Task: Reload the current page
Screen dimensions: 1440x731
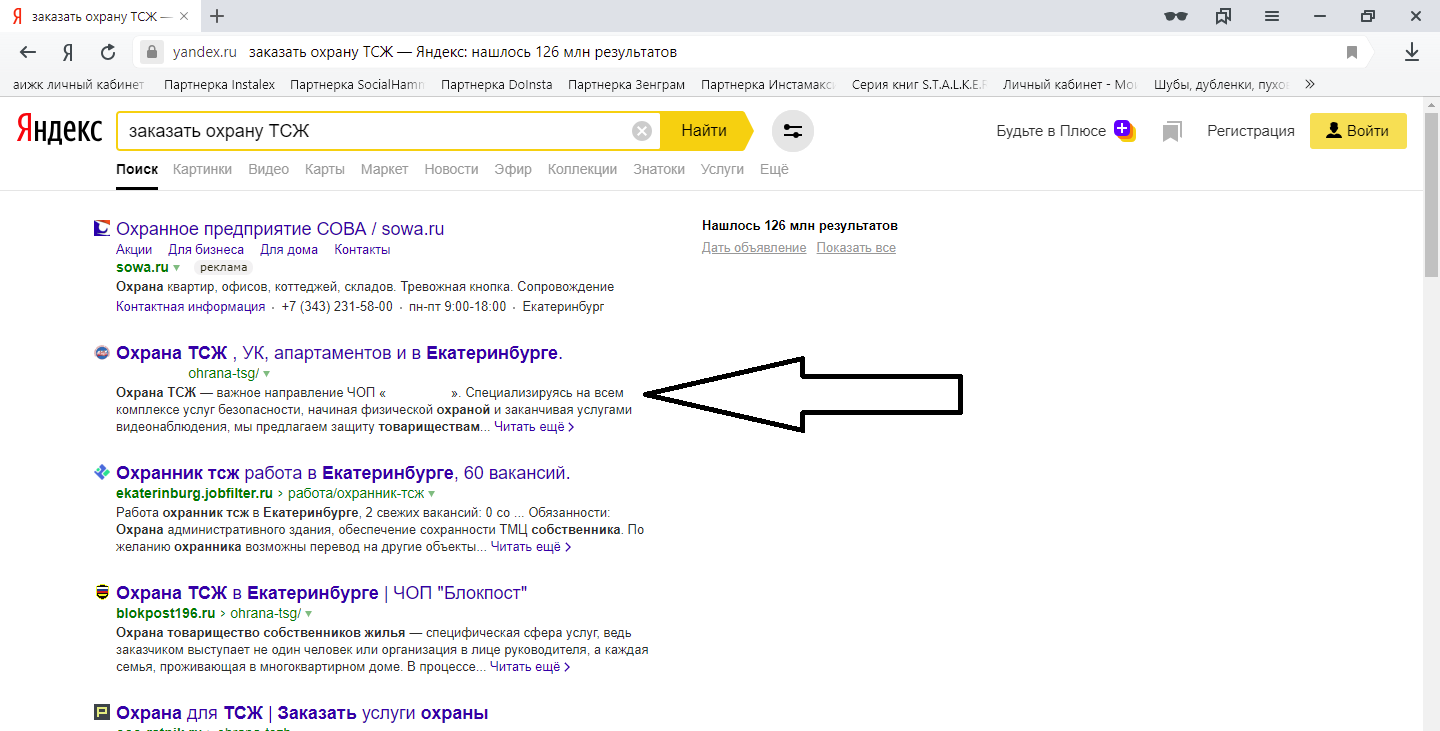Action: point(108,52)
